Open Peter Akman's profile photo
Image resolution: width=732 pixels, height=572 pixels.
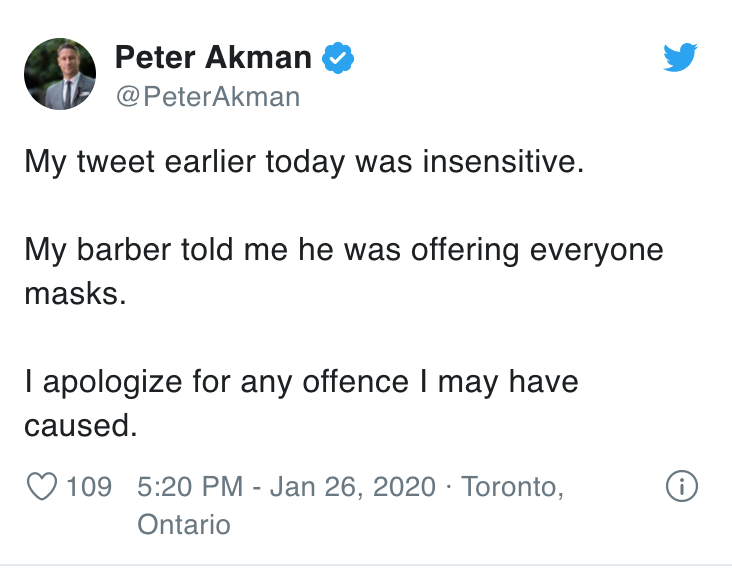point(60,74)
